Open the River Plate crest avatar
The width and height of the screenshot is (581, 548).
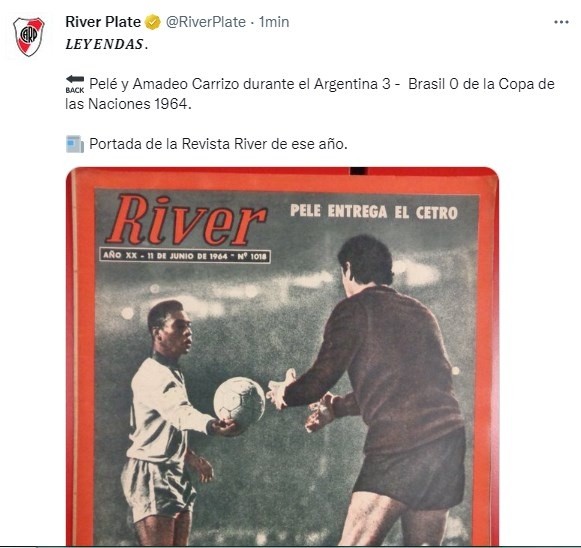click(x=29, y=37)
